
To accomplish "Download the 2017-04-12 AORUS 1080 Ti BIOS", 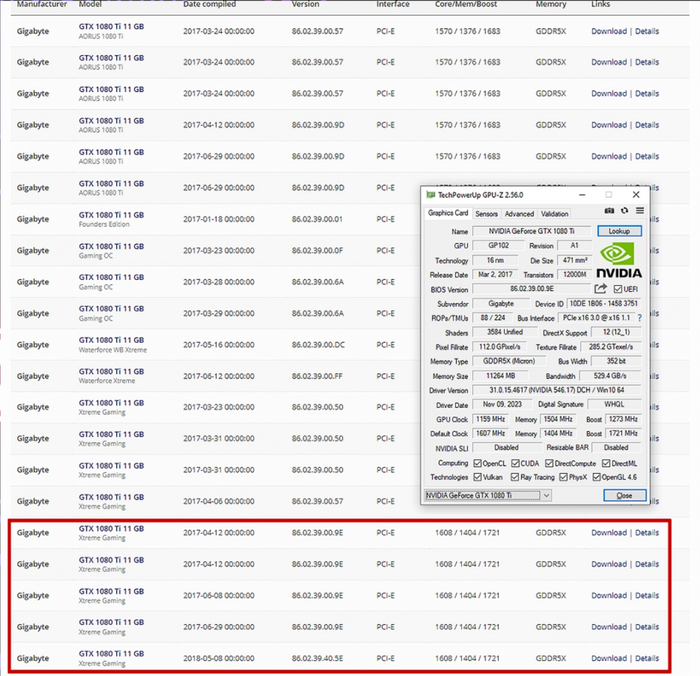I will 609,125.
